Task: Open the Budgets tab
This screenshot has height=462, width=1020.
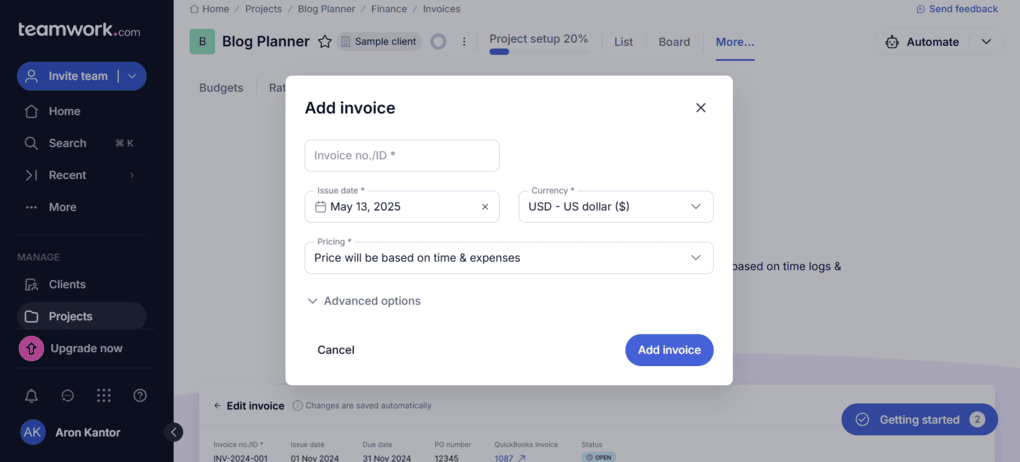Action: 221,88
